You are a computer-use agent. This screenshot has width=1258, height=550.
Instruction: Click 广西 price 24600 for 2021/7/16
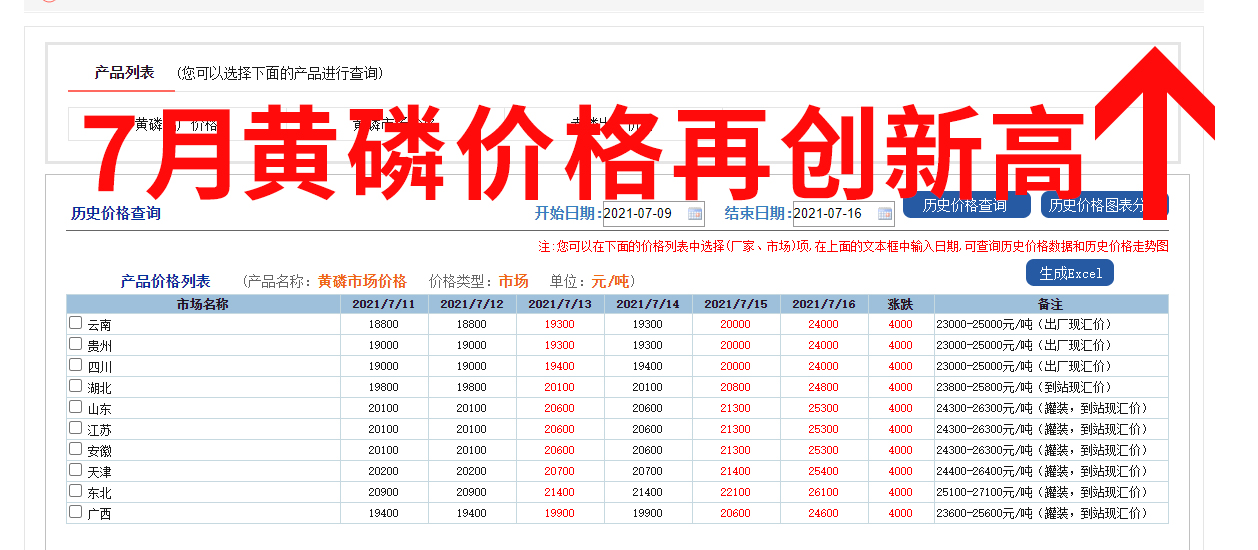point(824,513)
